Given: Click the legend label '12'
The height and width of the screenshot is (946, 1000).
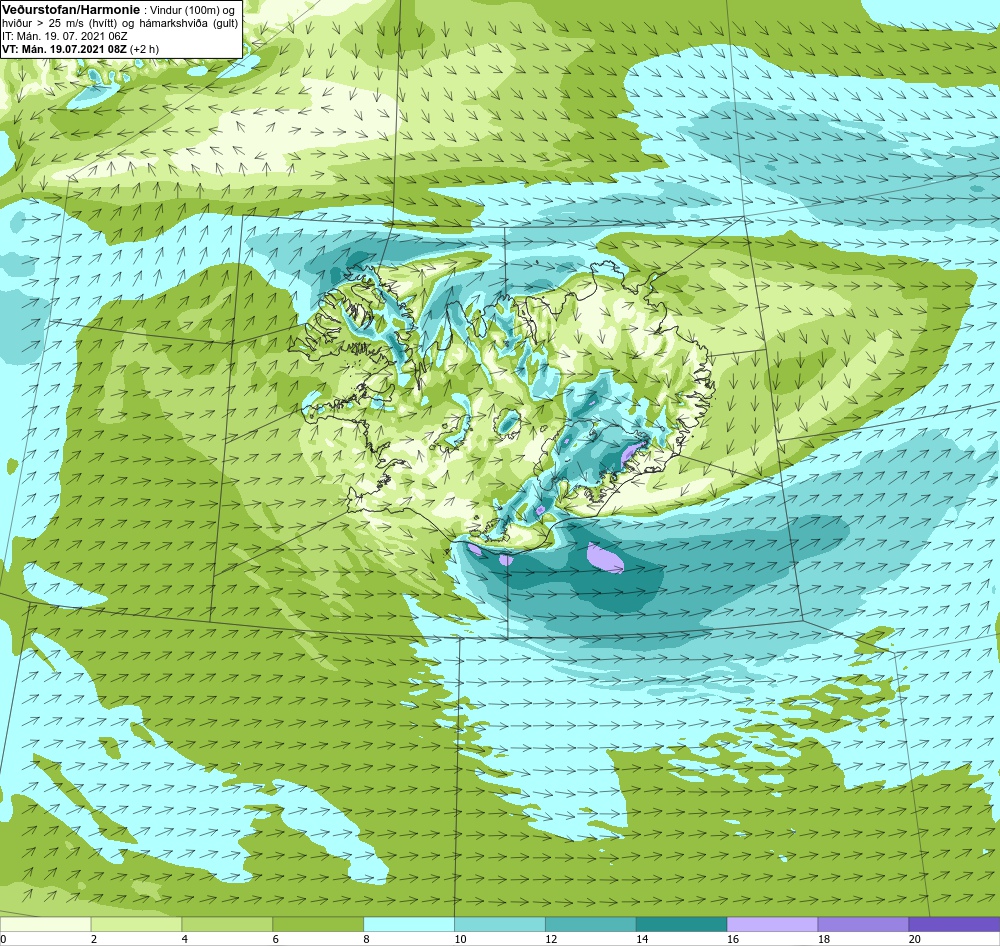Looking at the screenshot, I should (x=551, y=939).
